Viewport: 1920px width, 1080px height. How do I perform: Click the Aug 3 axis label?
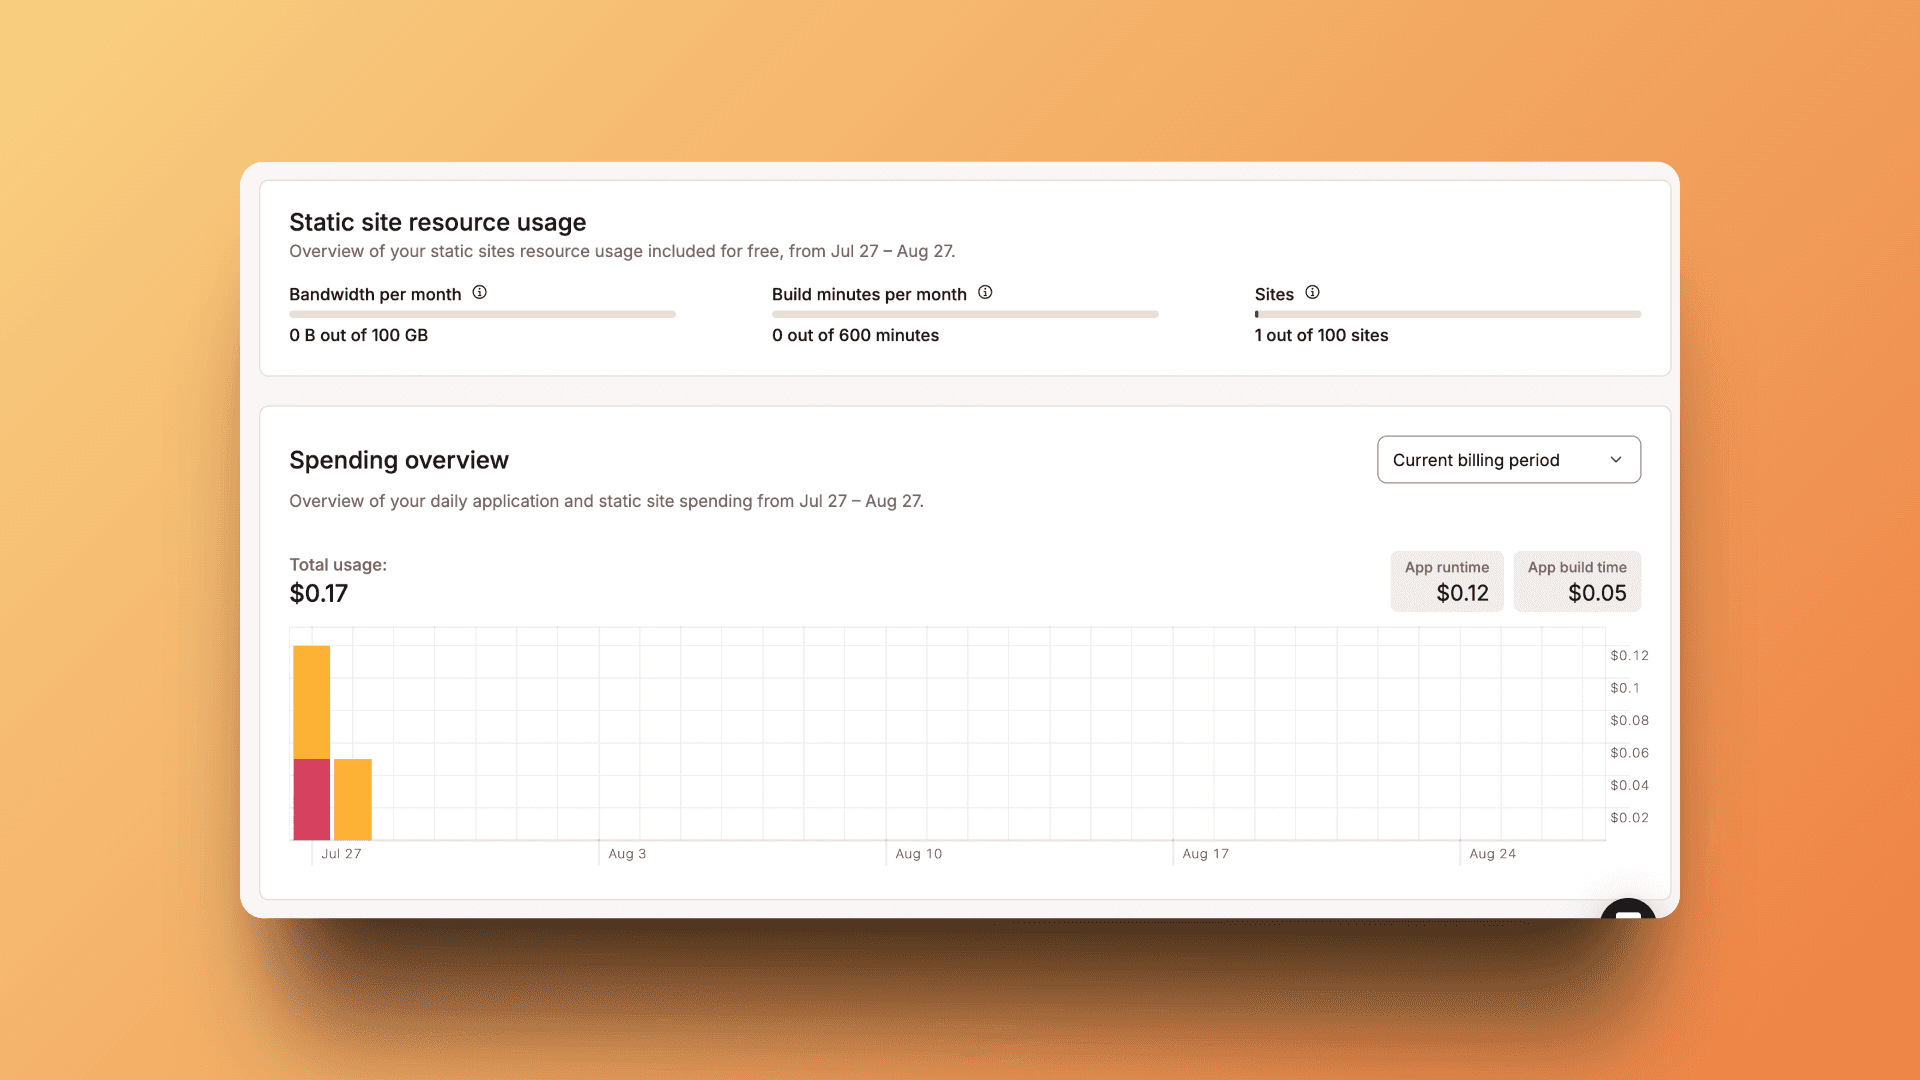coord(627,853)
